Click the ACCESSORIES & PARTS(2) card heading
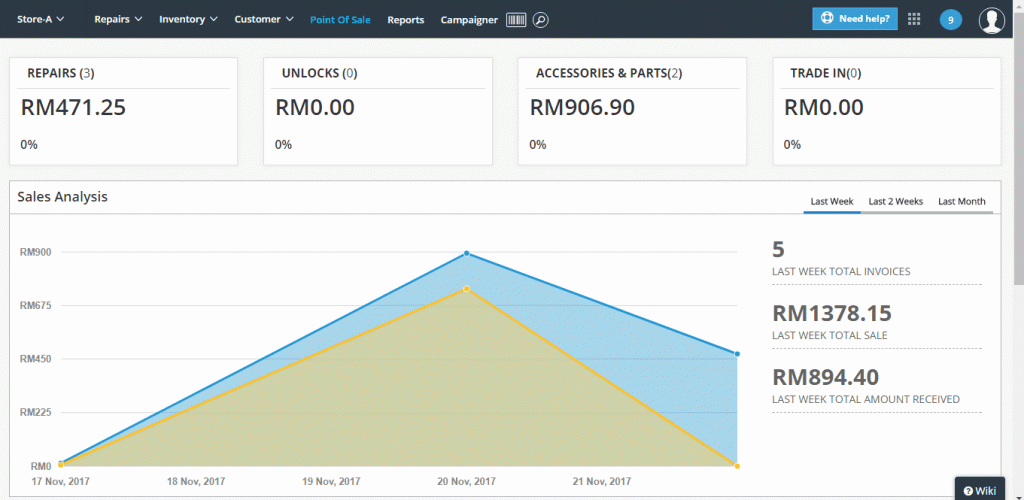Viewport: 1024px width, 500px height. [609, 73]
